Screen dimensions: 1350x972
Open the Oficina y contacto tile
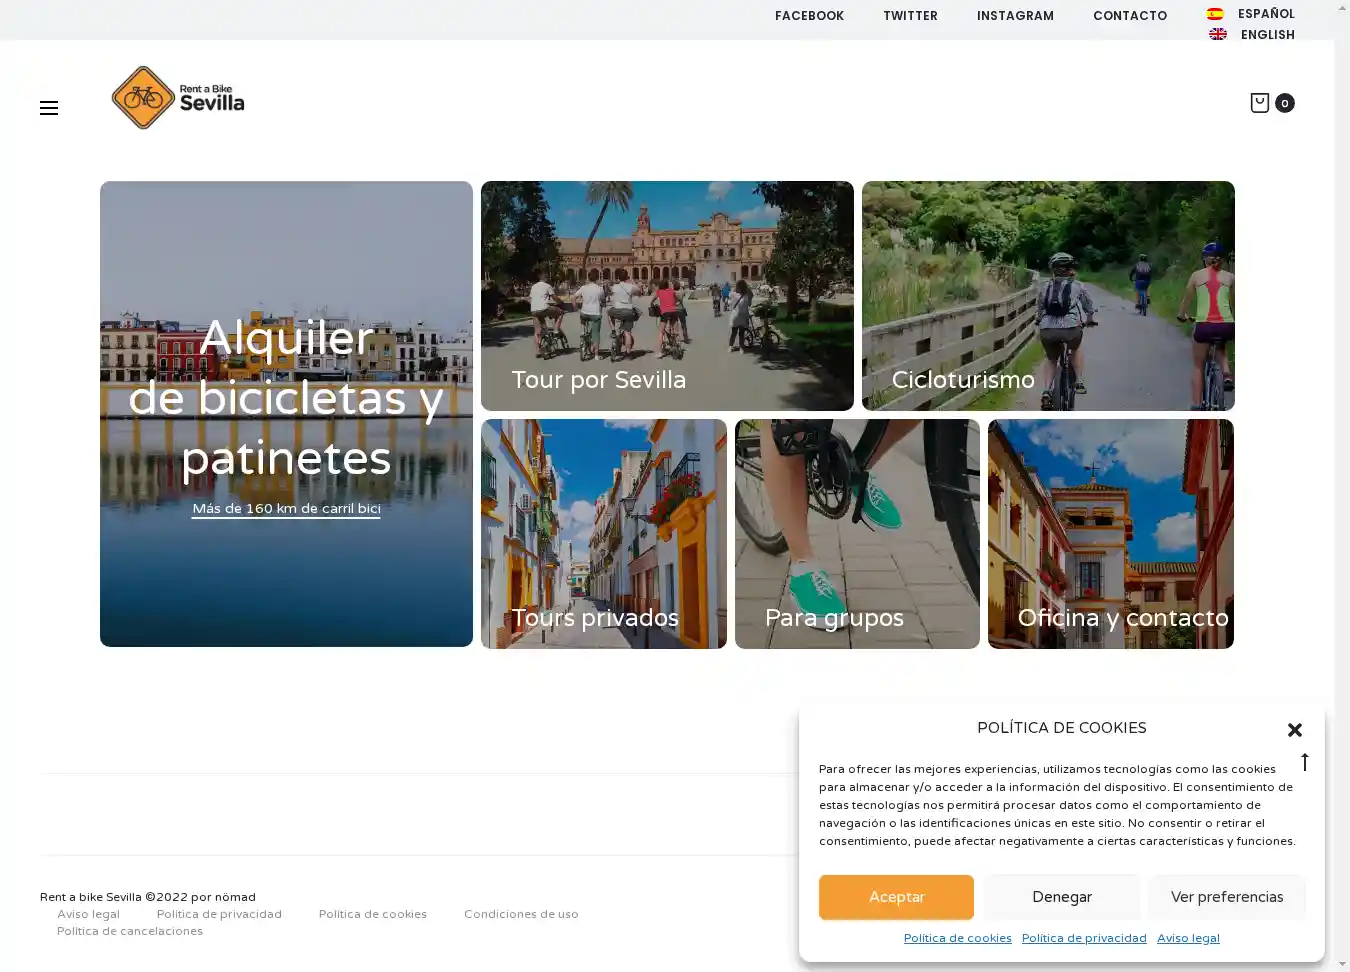pos(1110,533)
